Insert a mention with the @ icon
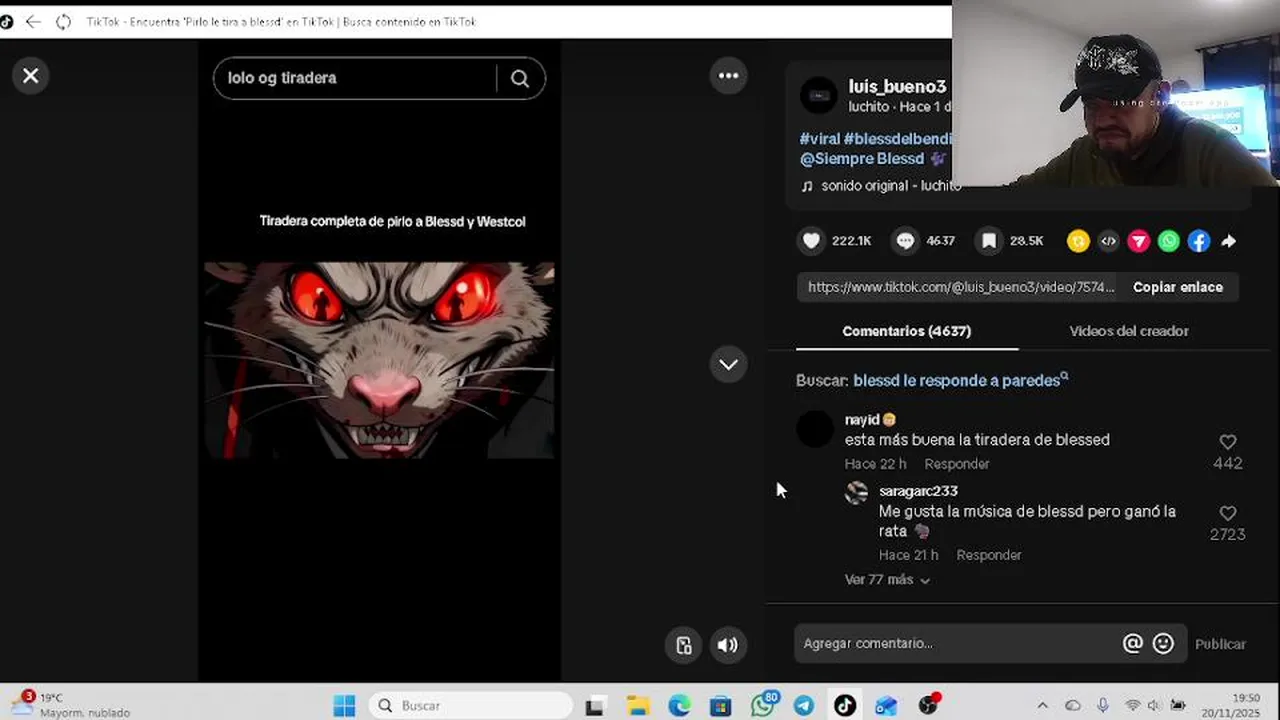Viewport: 1280px width, 720px height. click(x=1132, y=644)
